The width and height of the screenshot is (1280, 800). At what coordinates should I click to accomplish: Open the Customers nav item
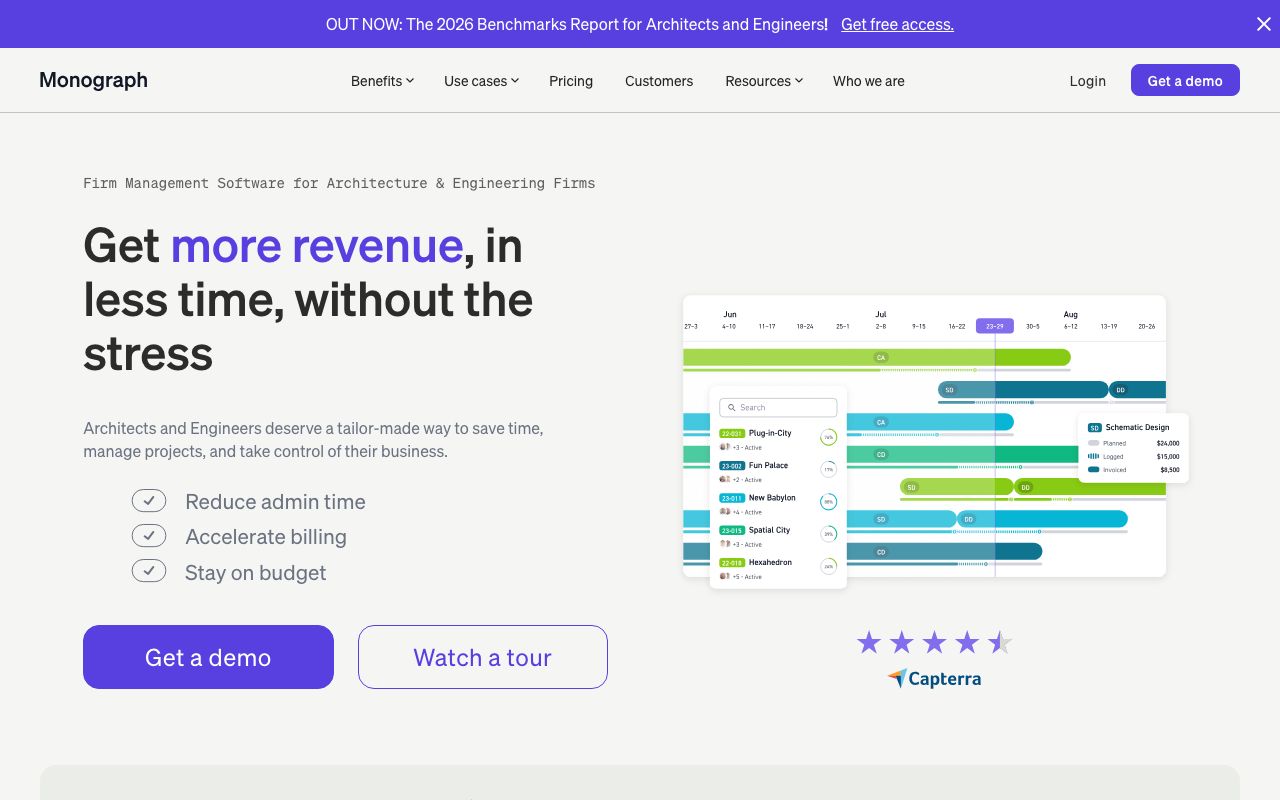click(x=659, y=81)
